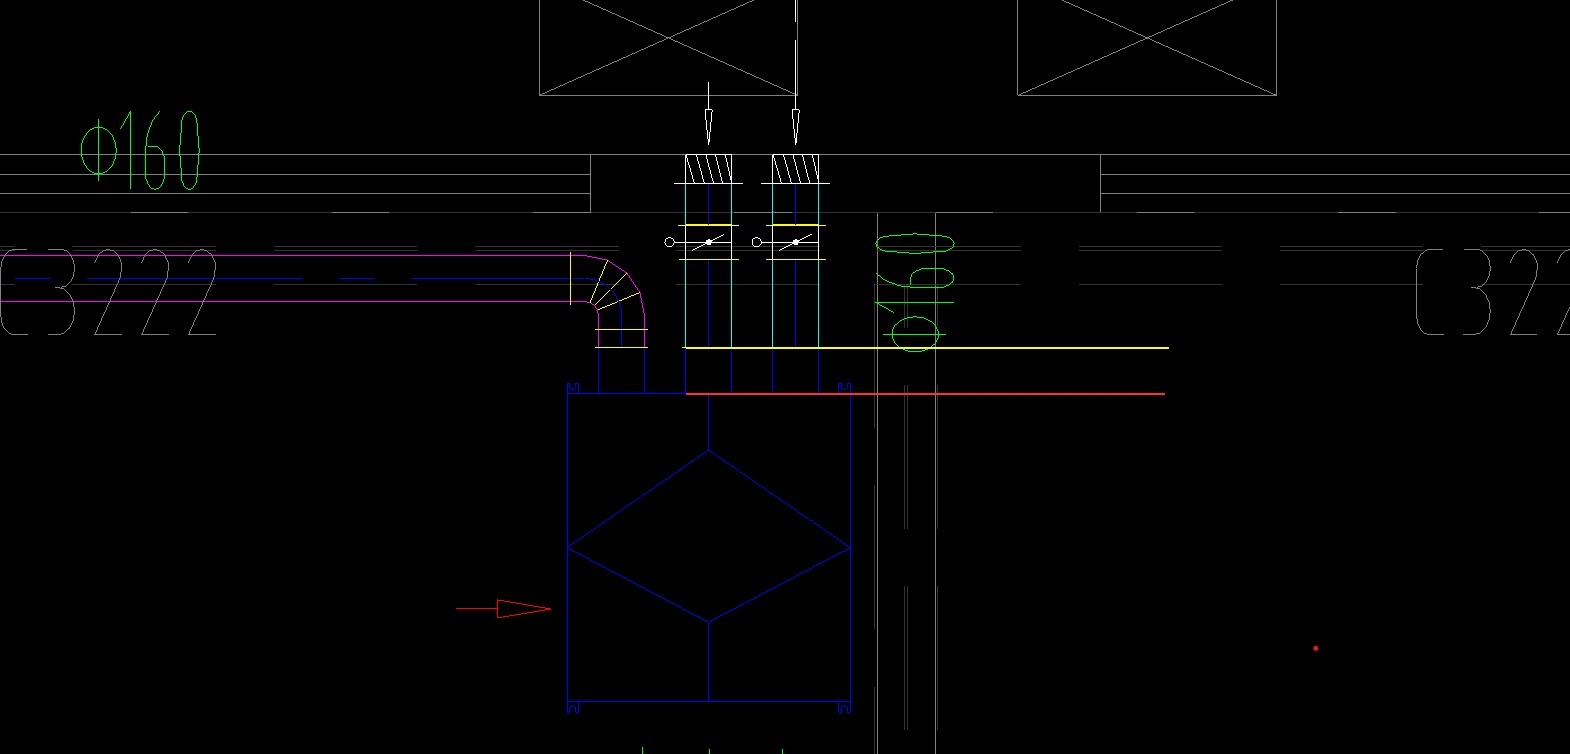
Task: Pick the red arrow beside the blue unit
Action: tap(504, 609)
